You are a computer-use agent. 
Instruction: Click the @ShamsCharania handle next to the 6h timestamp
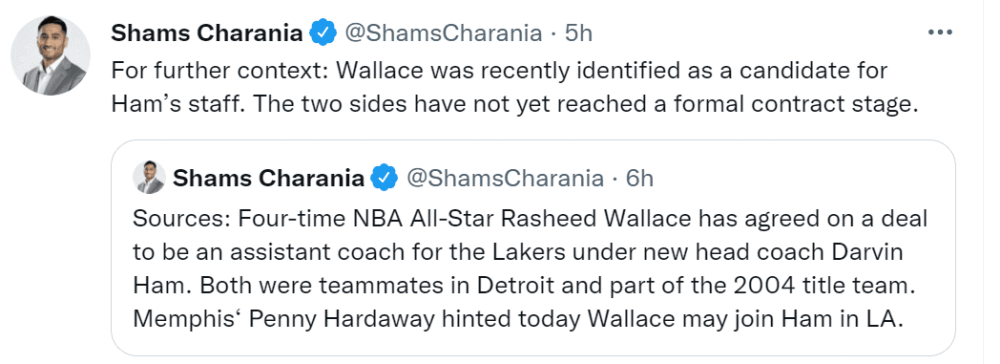(x=505, y=178)
